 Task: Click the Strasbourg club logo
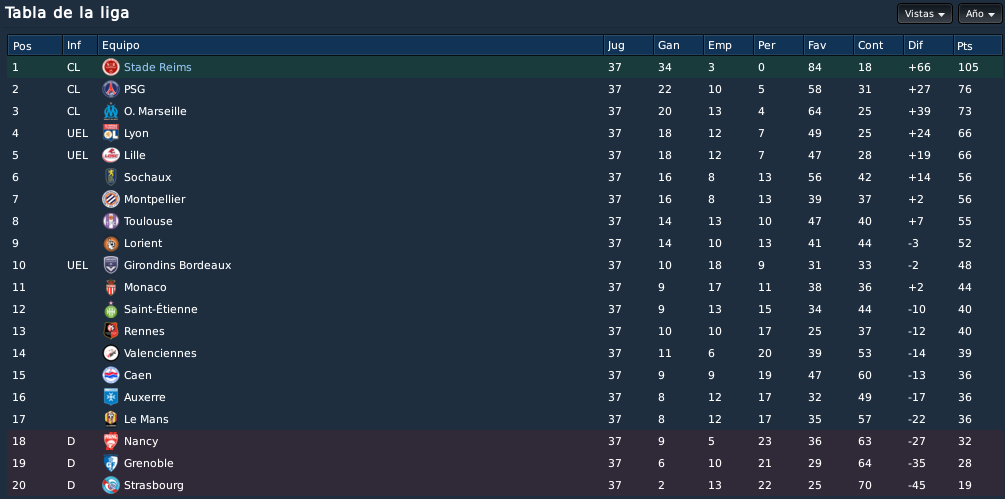click(x=111, y=485)
